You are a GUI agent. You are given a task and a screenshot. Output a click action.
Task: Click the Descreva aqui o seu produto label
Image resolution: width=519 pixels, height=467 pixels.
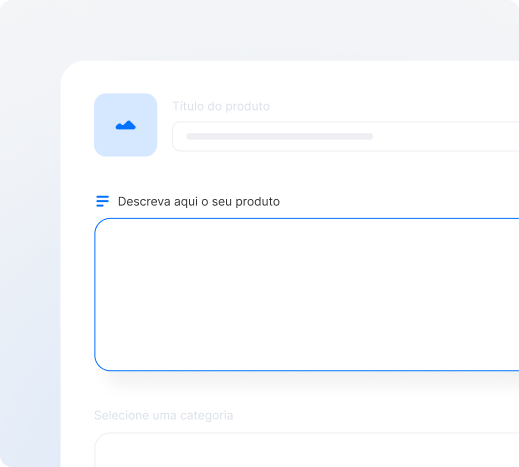pyautogui.click(x=199, y=202)
